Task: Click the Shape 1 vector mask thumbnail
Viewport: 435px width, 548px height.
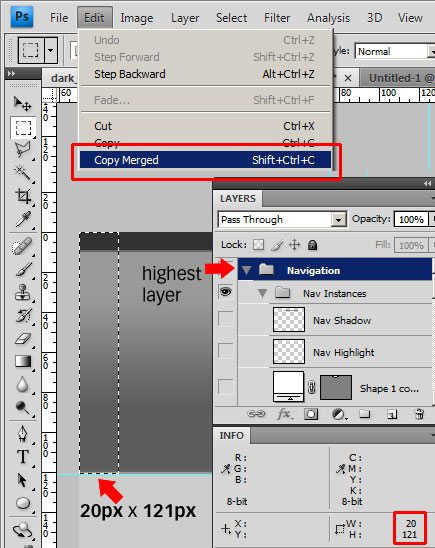Action: (x=335, y=387)
